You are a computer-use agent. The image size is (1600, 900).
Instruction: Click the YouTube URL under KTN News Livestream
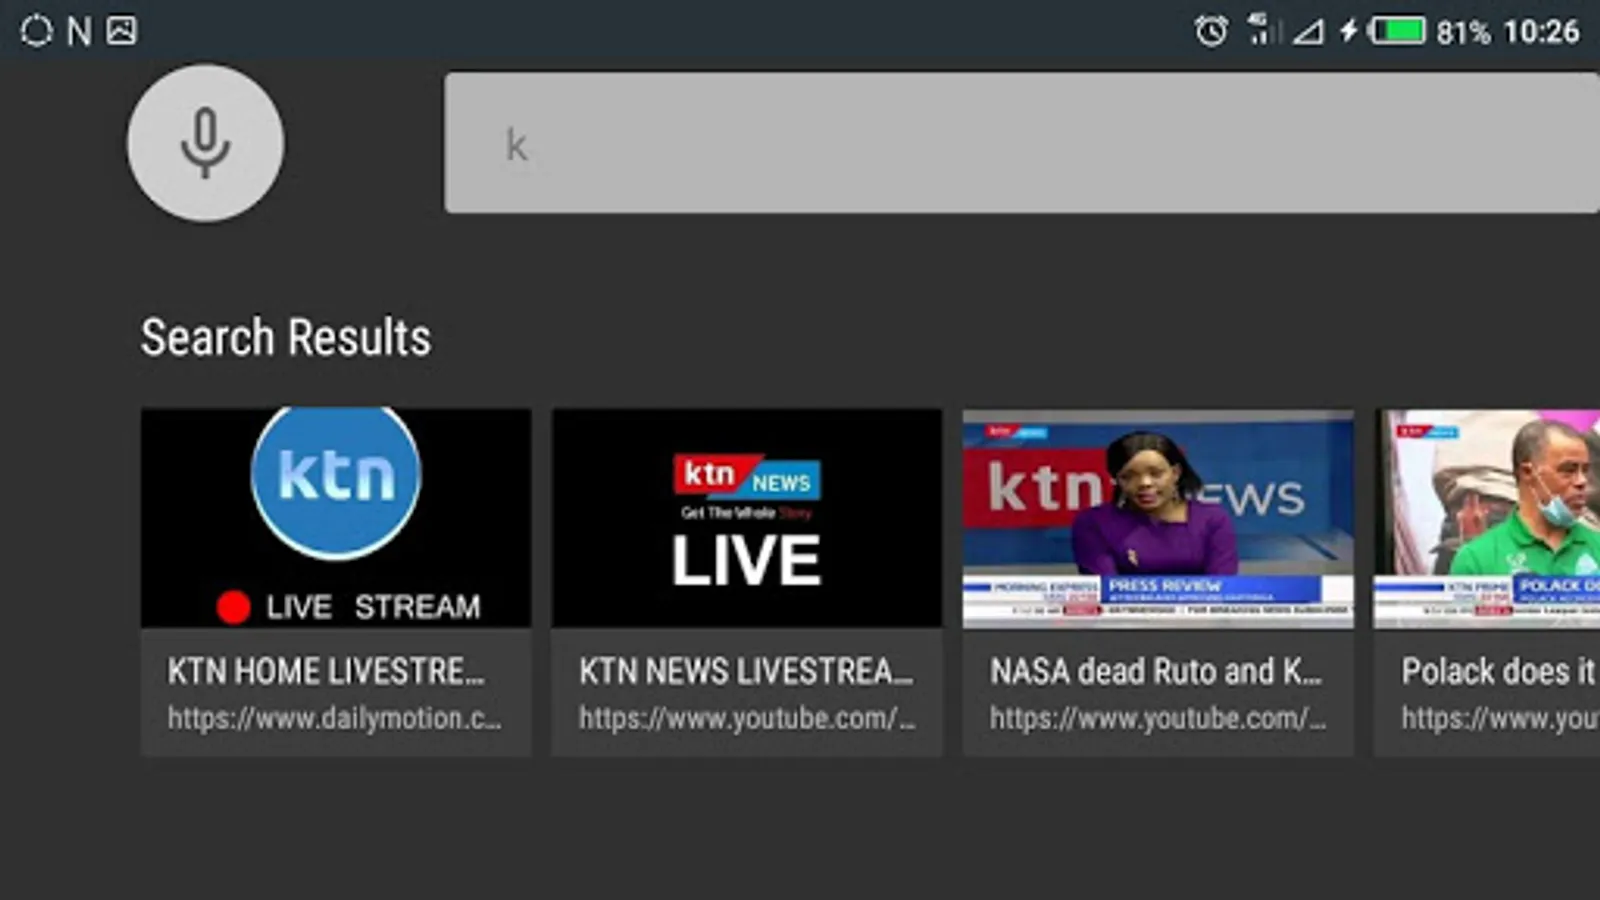point(747,718)
